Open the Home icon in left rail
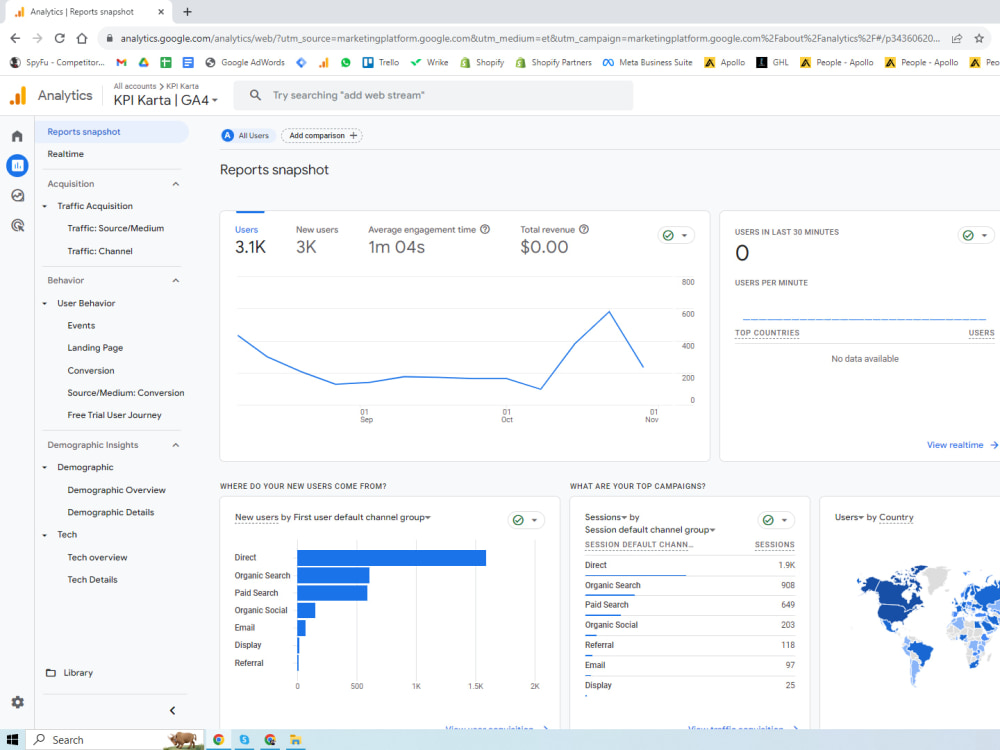This screenshot has height=750, width=1000. pyautogui.click(x=17, y=136)
